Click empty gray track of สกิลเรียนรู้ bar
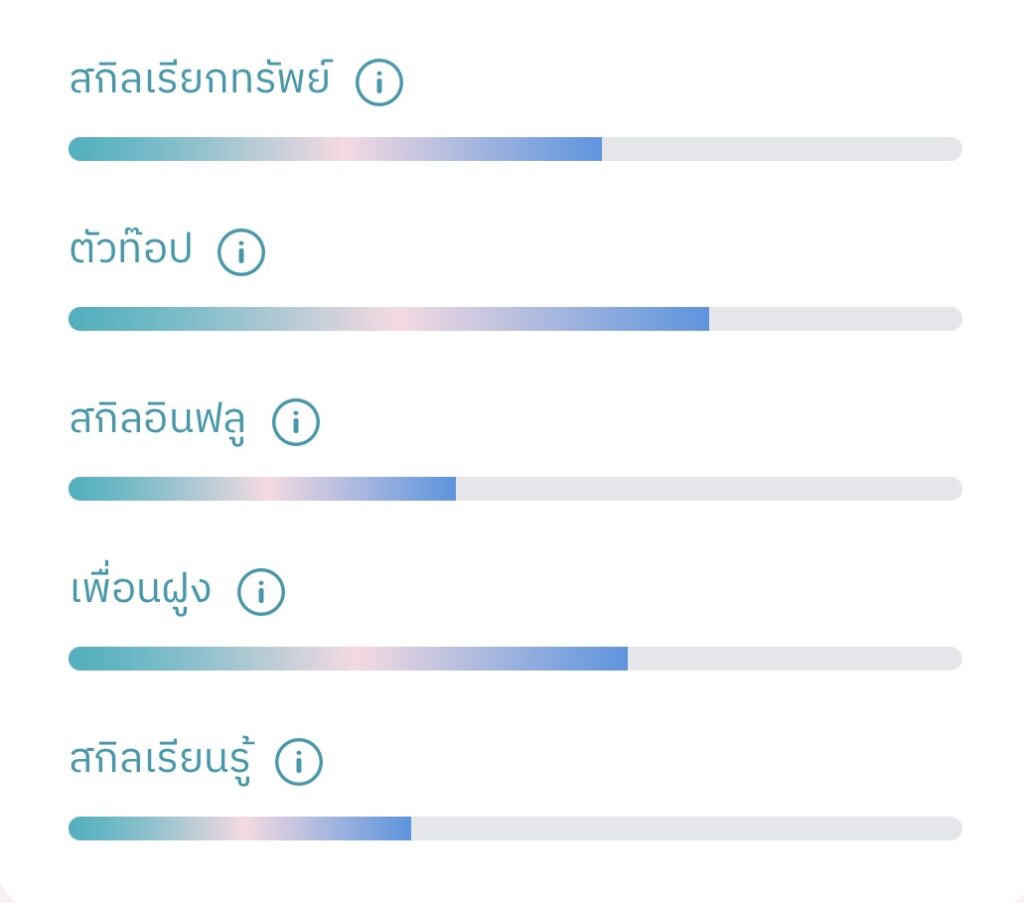The image size is (1024, 903). tap(687, 829)
